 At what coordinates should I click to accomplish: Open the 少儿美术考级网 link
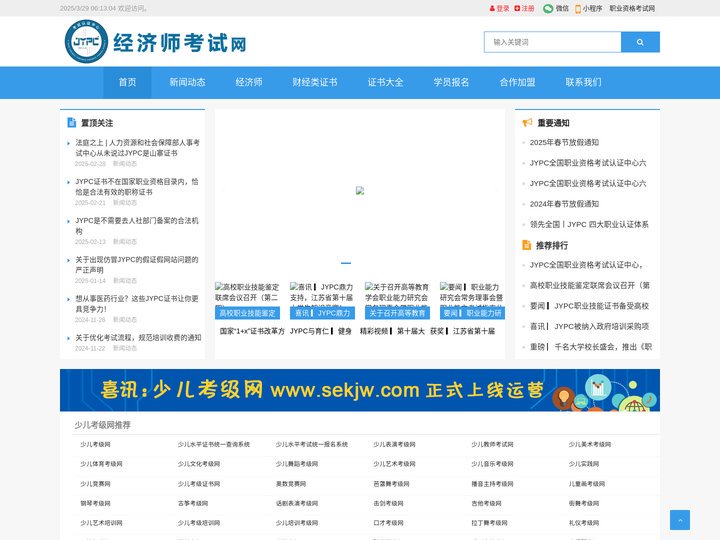[590, 444]
